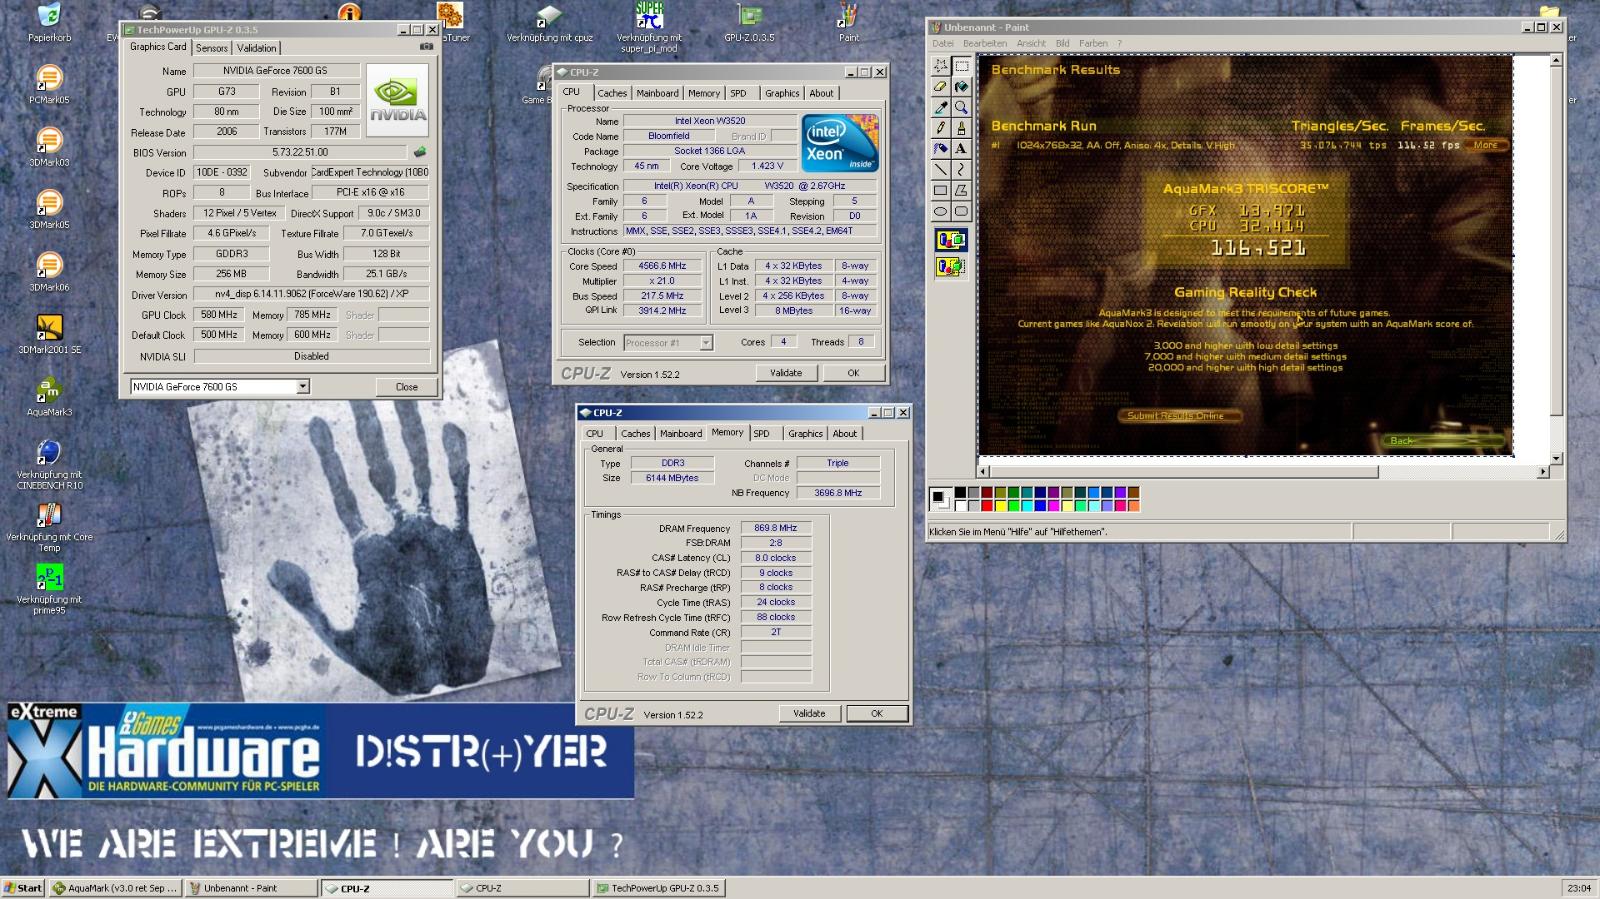Open the Ansicht menu in Paint

point(1031,43)
